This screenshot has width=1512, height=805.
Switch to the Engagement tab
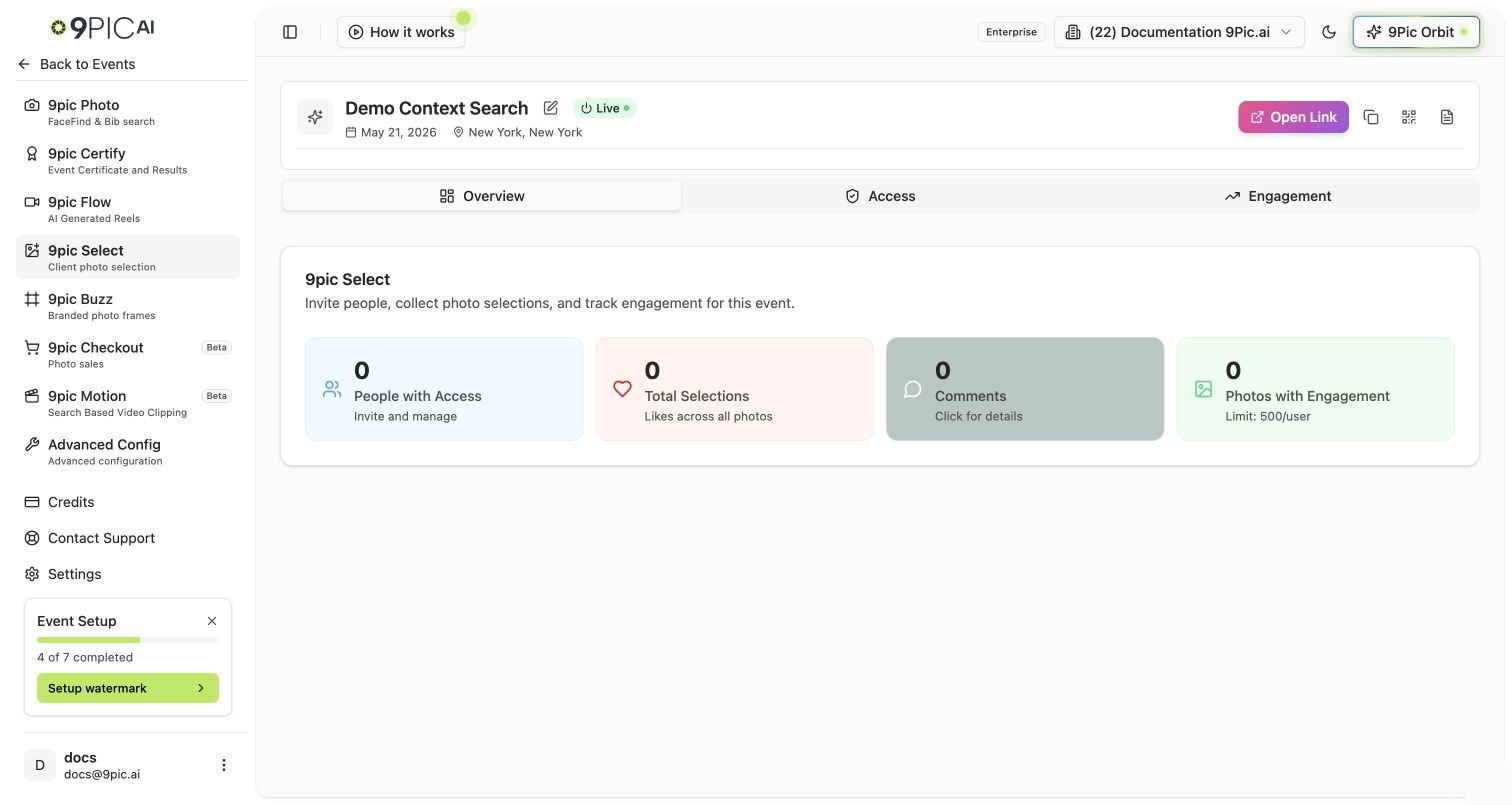[x=1278, y=196]
